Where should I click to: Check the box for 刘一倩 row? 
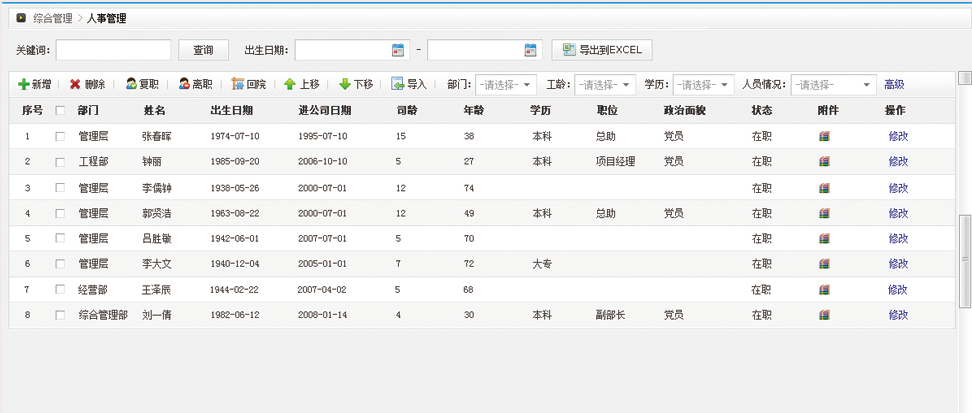[60, 315]
